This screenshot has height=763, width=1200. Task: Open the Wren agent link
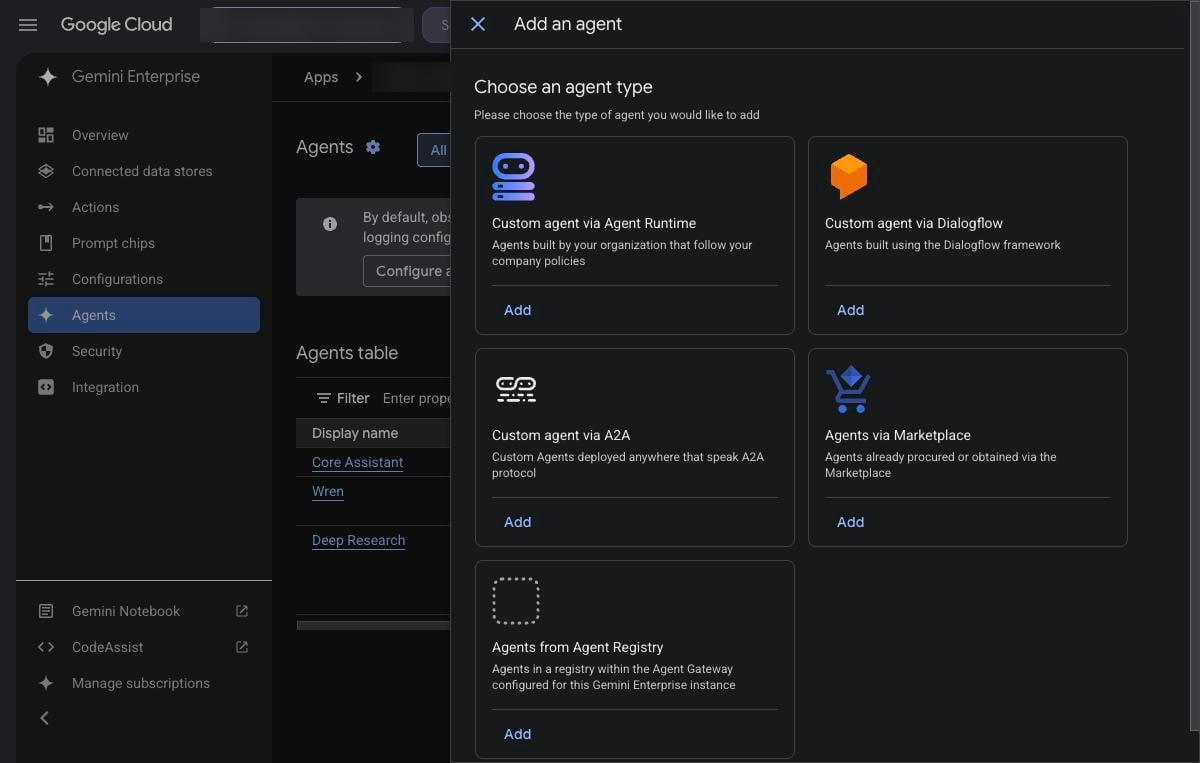(x=328, y=491)
